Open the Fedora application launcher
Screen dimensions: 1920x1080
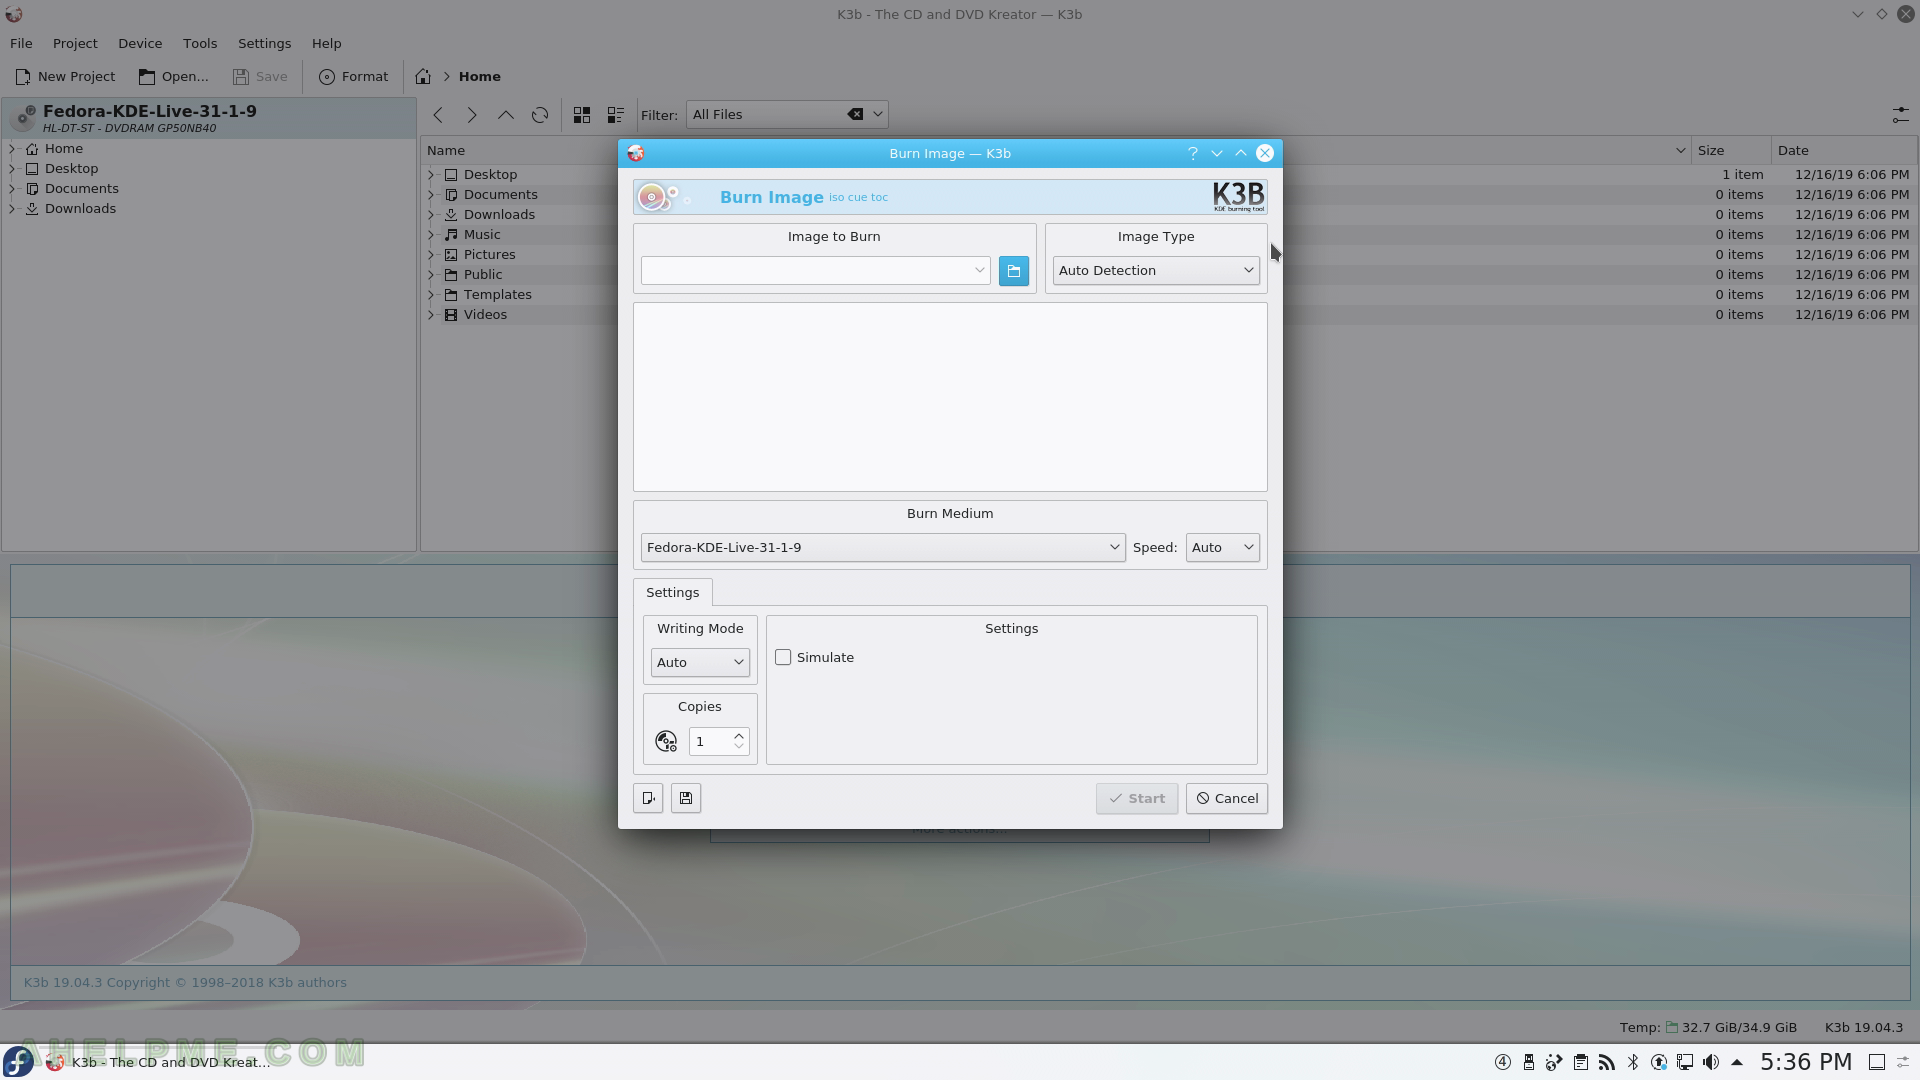(18, 1062)
